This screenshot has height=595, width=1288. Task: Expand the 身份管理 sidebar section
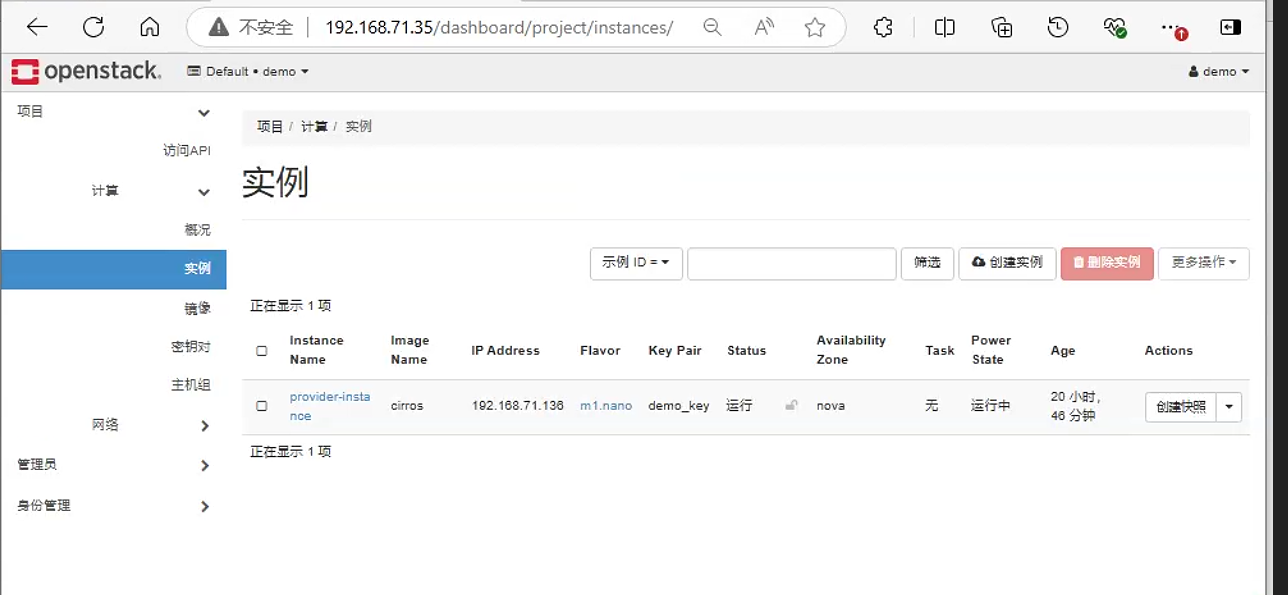coord(113,505)
